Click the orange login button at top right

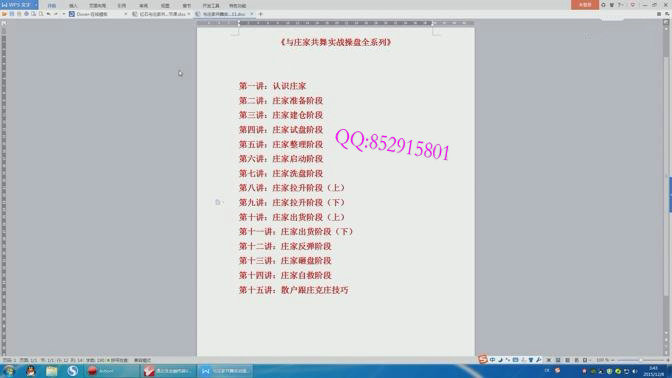tap(585, 5)
